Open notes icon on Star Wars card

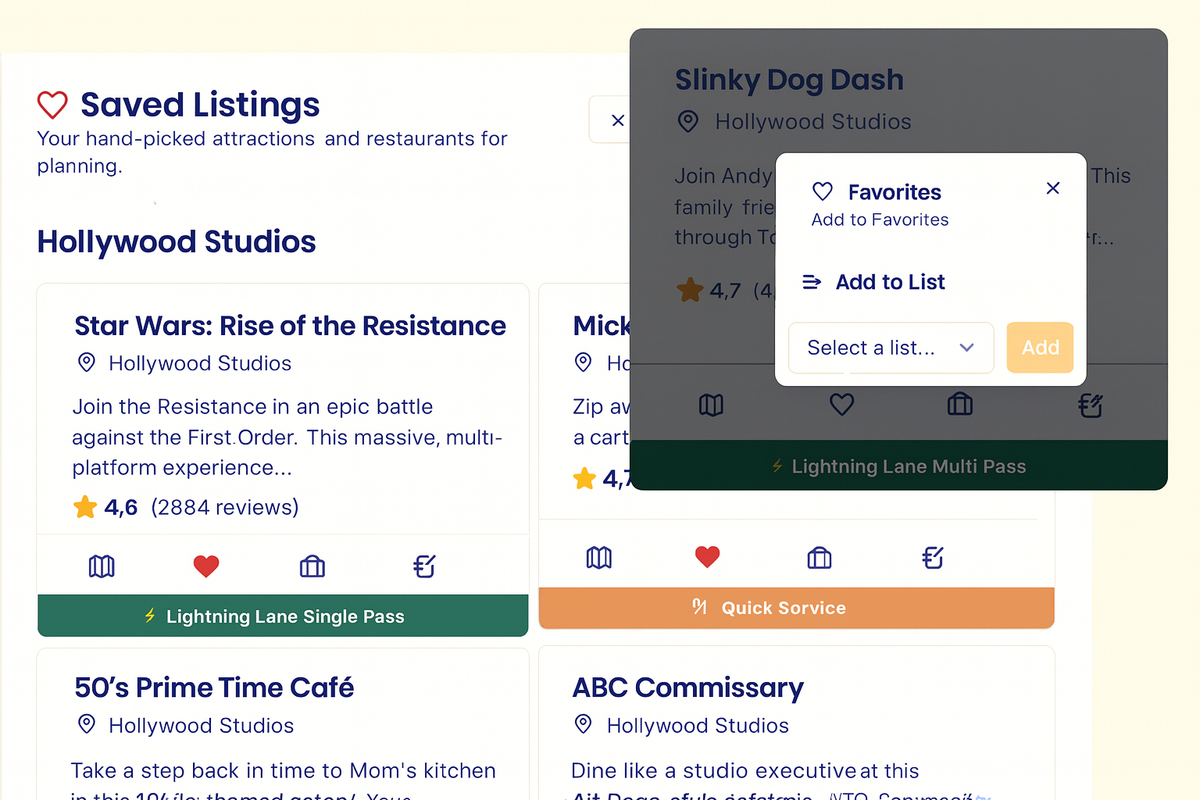tap(424, 567)
